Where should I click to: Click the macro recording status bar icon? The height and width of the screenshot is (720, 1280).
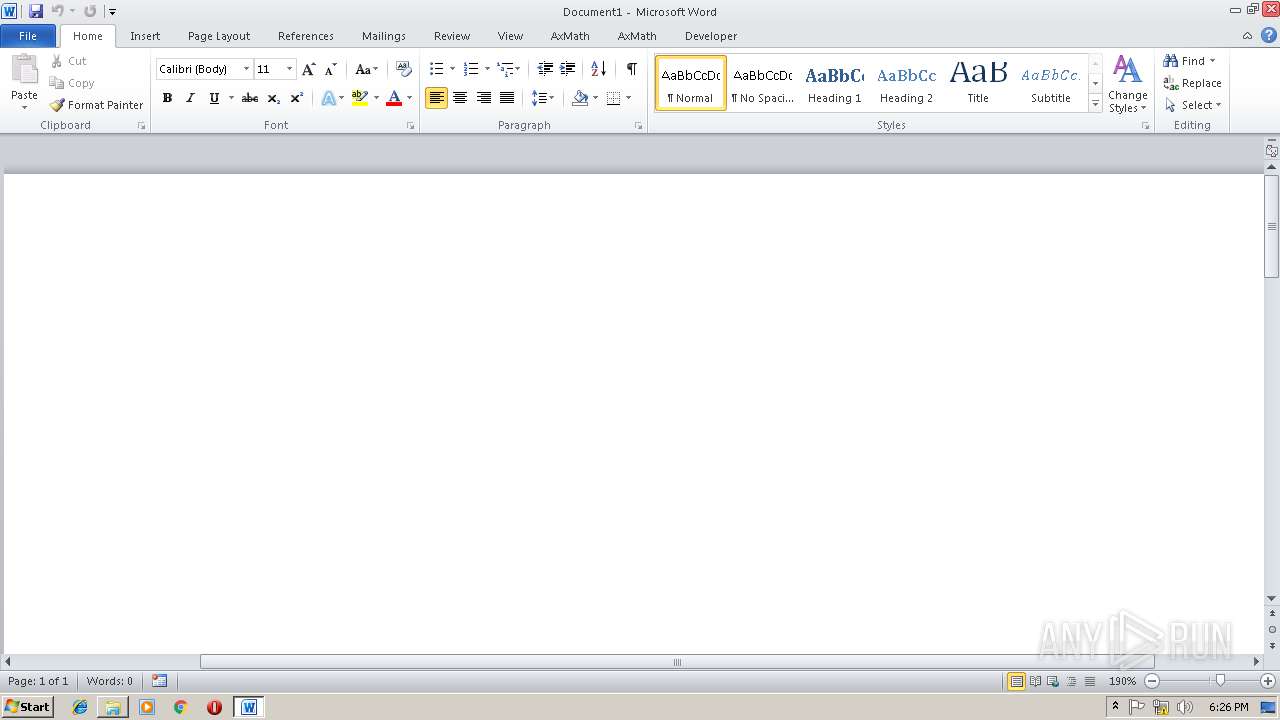pos(159,681)
